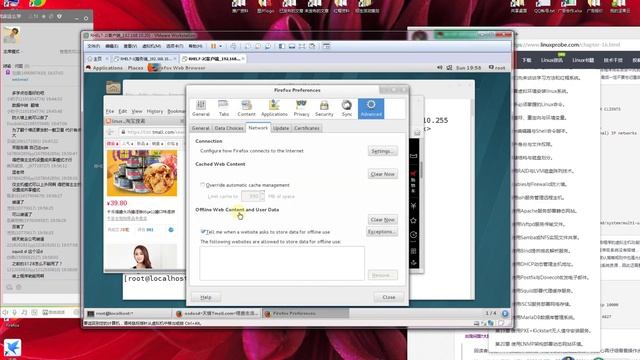Open the View menu in Firefox browser window
The width and height of the screenshot is (640, 360).
[137, 111]
